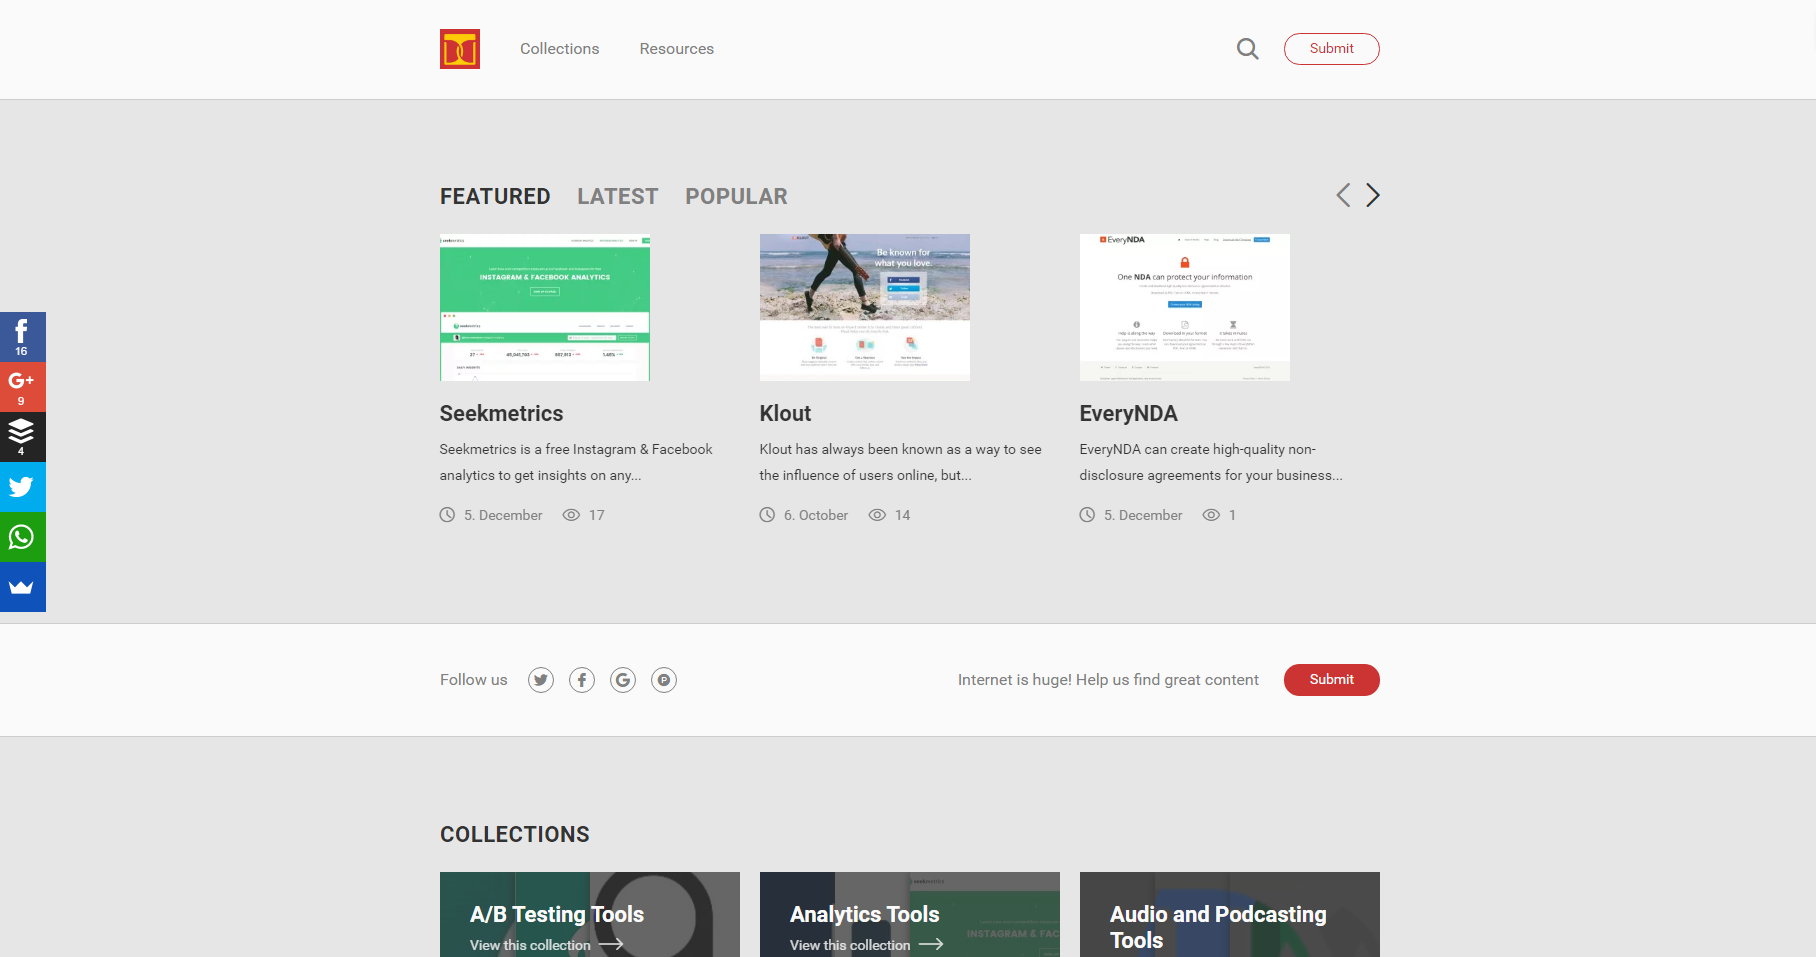This screenshot has width=1816, height=957.
Task: Open the search magnifier icon
Action: (1247, 49)
